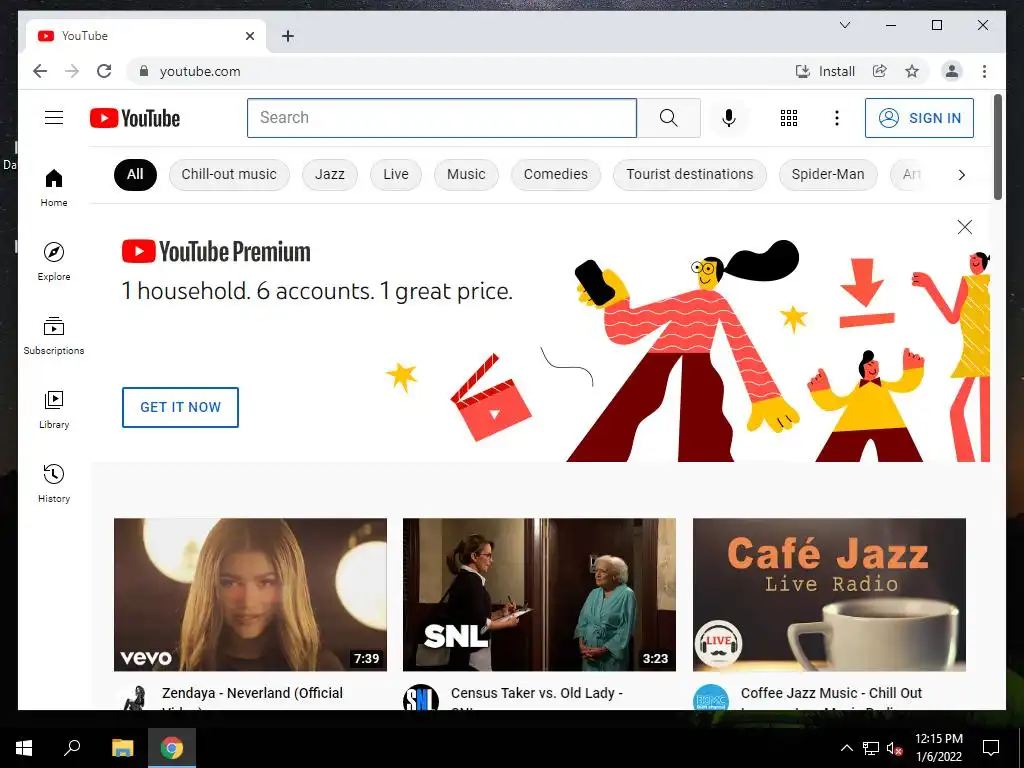Select the All filter chip

[x=135, y=174]
